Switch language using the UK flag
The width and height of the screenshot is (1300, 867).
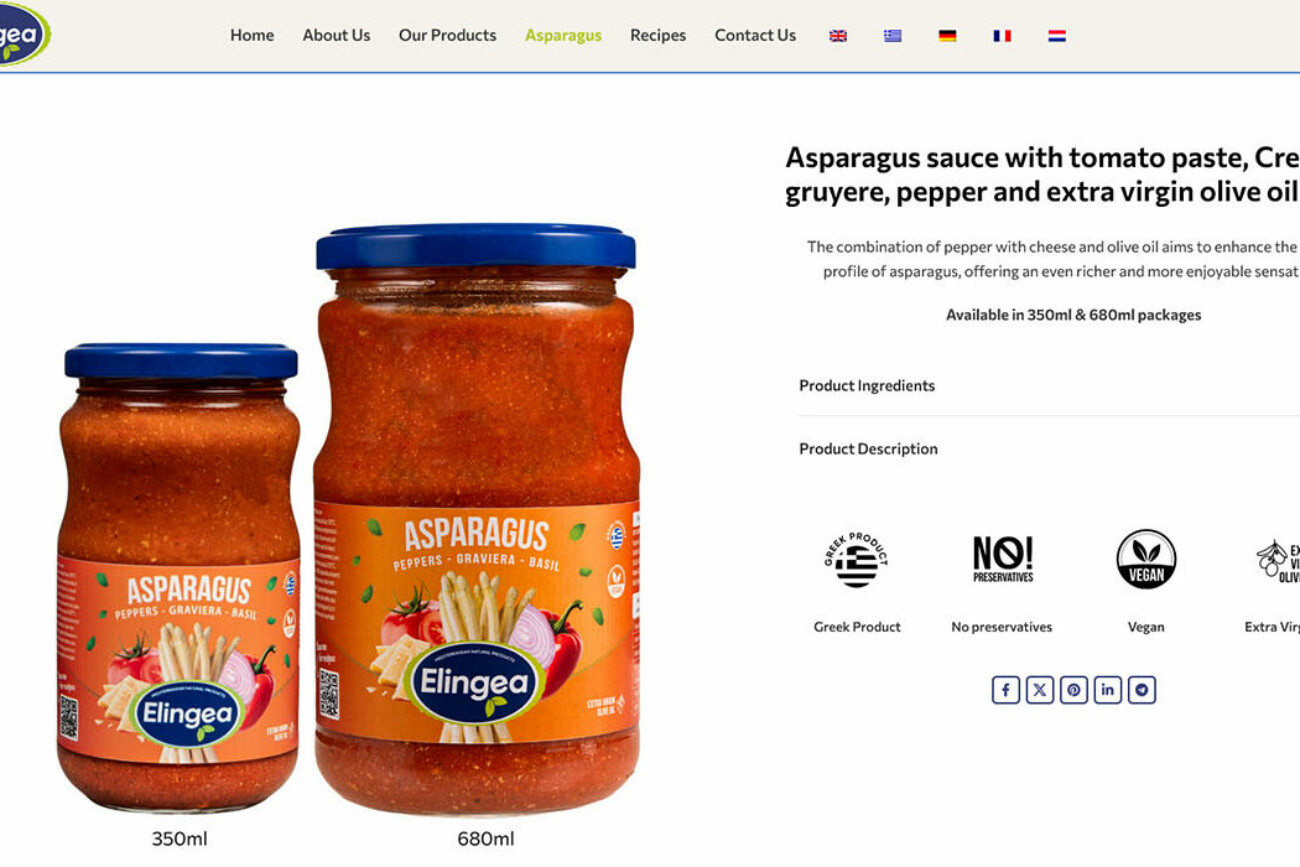pos(838,36)
